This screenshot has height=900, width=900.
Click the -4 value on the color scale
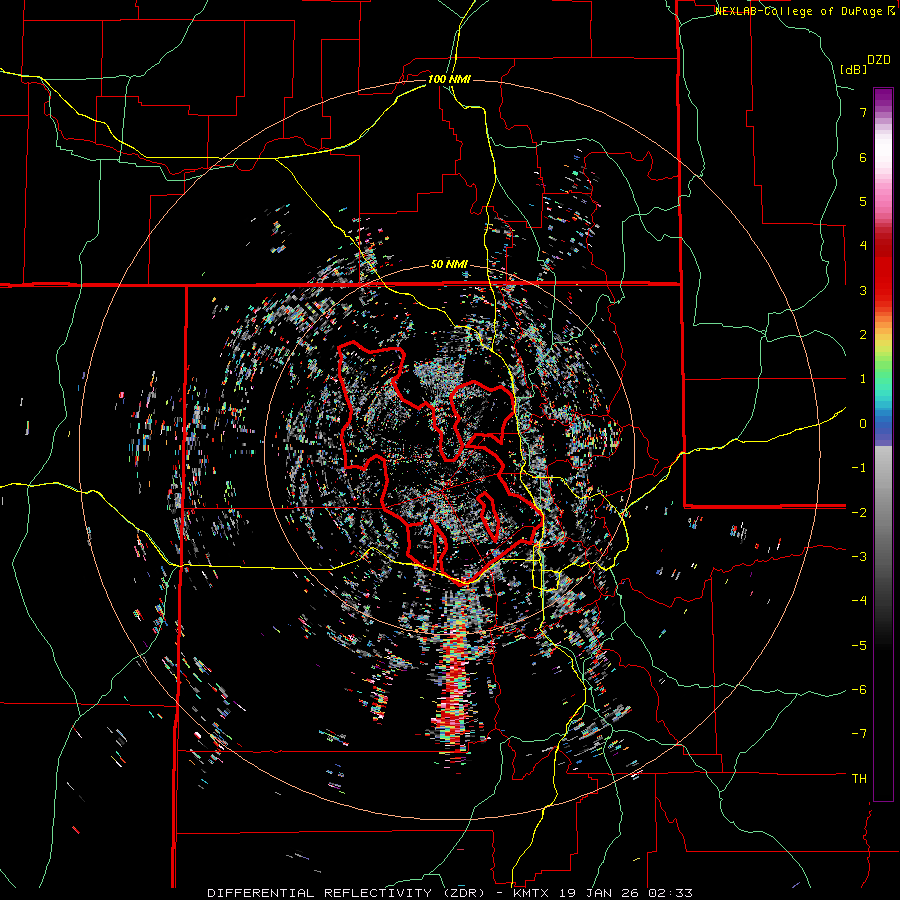tap(859, 601)
